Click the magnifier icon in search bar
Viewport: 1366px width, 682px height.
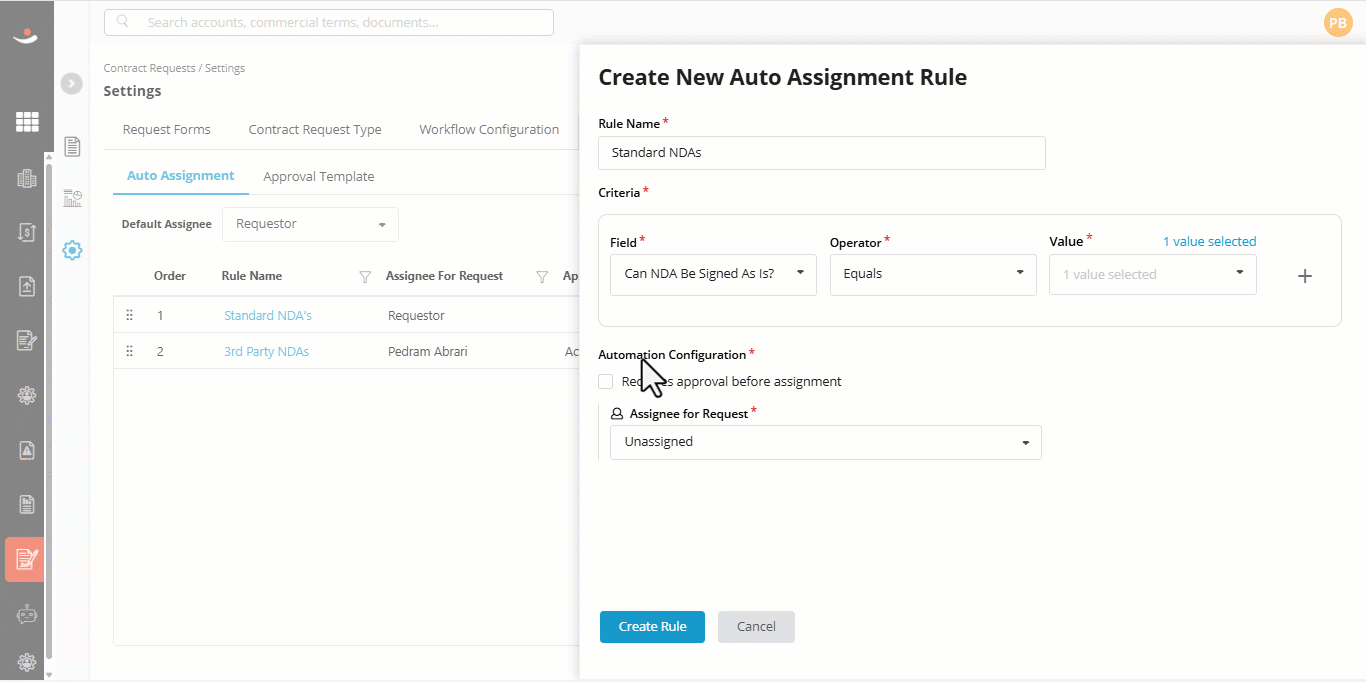tap(122, 22)
